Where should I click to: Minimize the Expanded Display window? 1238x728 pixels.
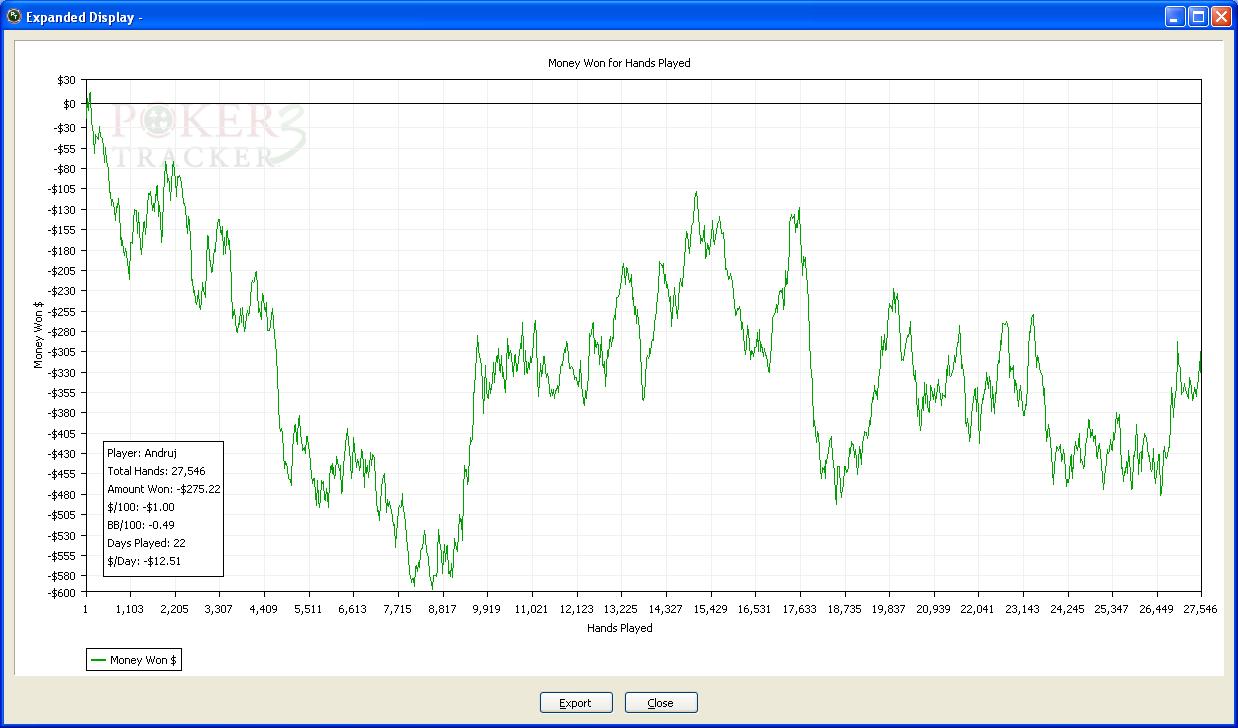[1174, 17]
